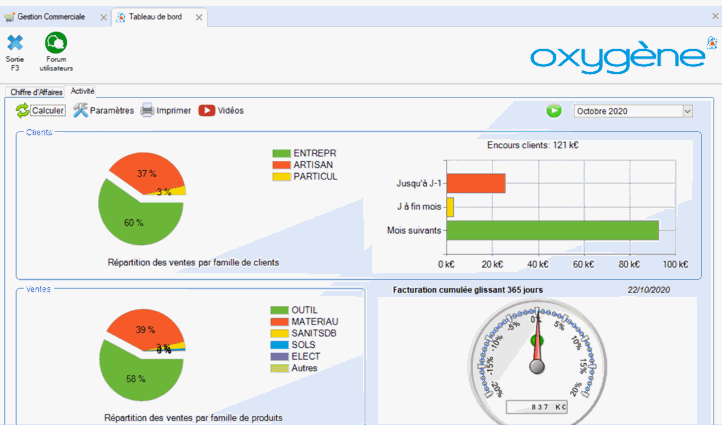Click the Autres legend swatch
722x425 pixels.
click(279, 368)
